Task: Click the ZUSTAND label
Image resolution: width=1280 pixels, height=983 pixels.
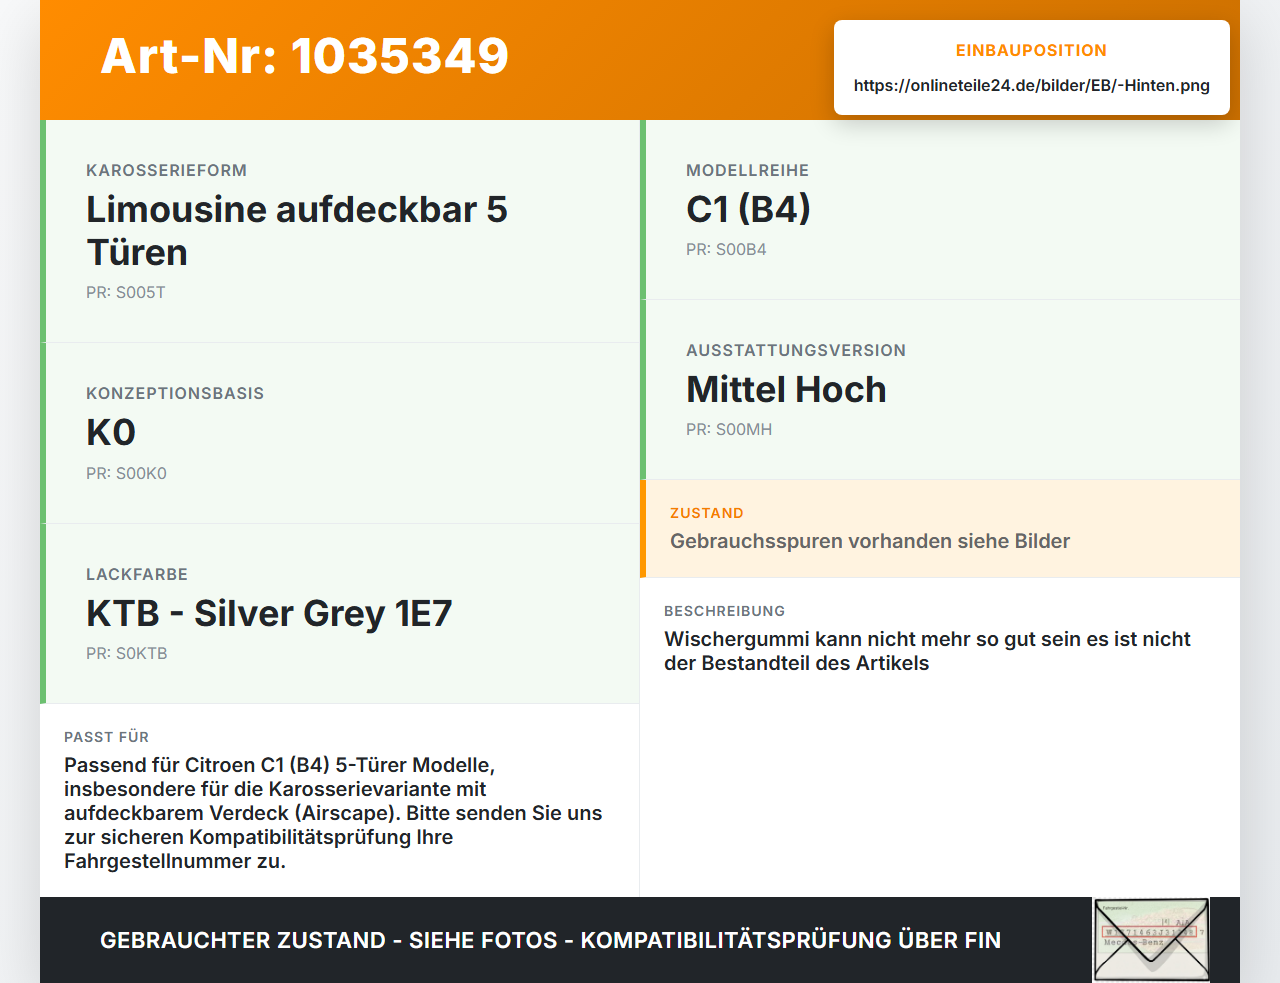Action: click(x=707, y=513)
